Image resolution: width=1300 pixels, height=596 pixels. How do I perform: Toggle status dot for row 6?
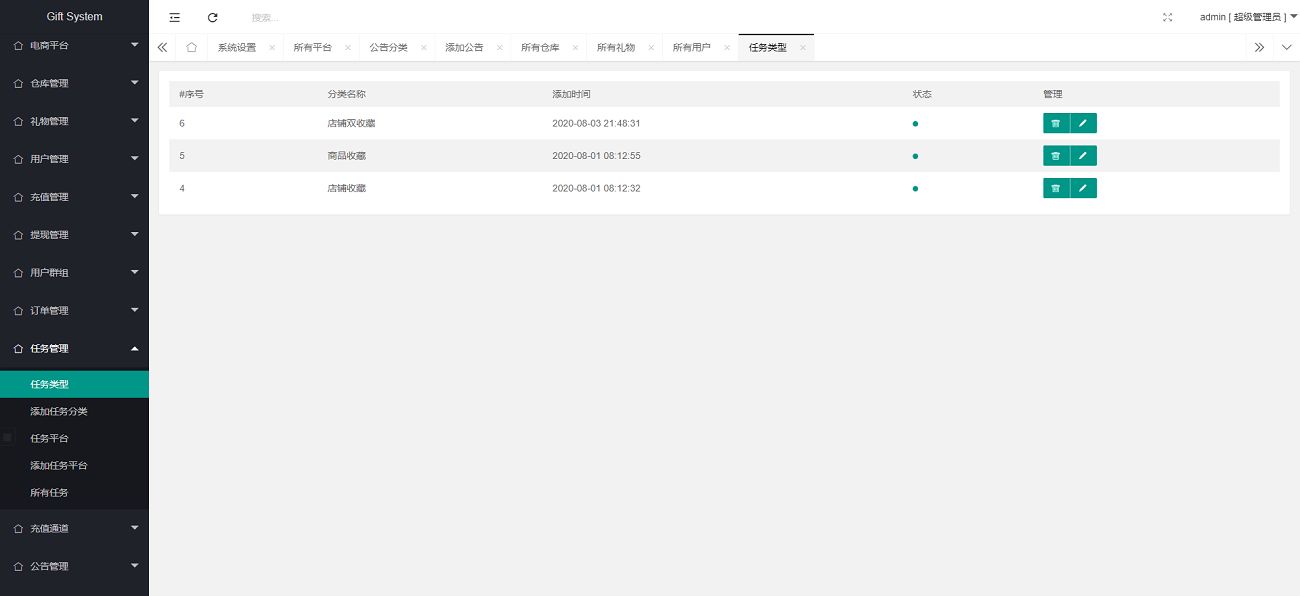(x=915, y=124)
